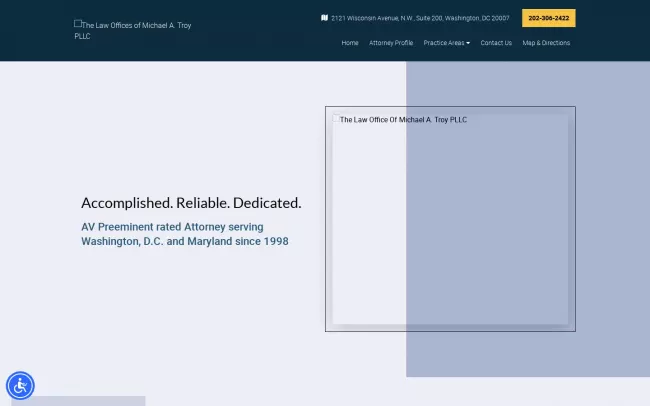Viewport: 650px width, 406px height.
Task: Click the map icon beside the address
Action: coord(324,18)
